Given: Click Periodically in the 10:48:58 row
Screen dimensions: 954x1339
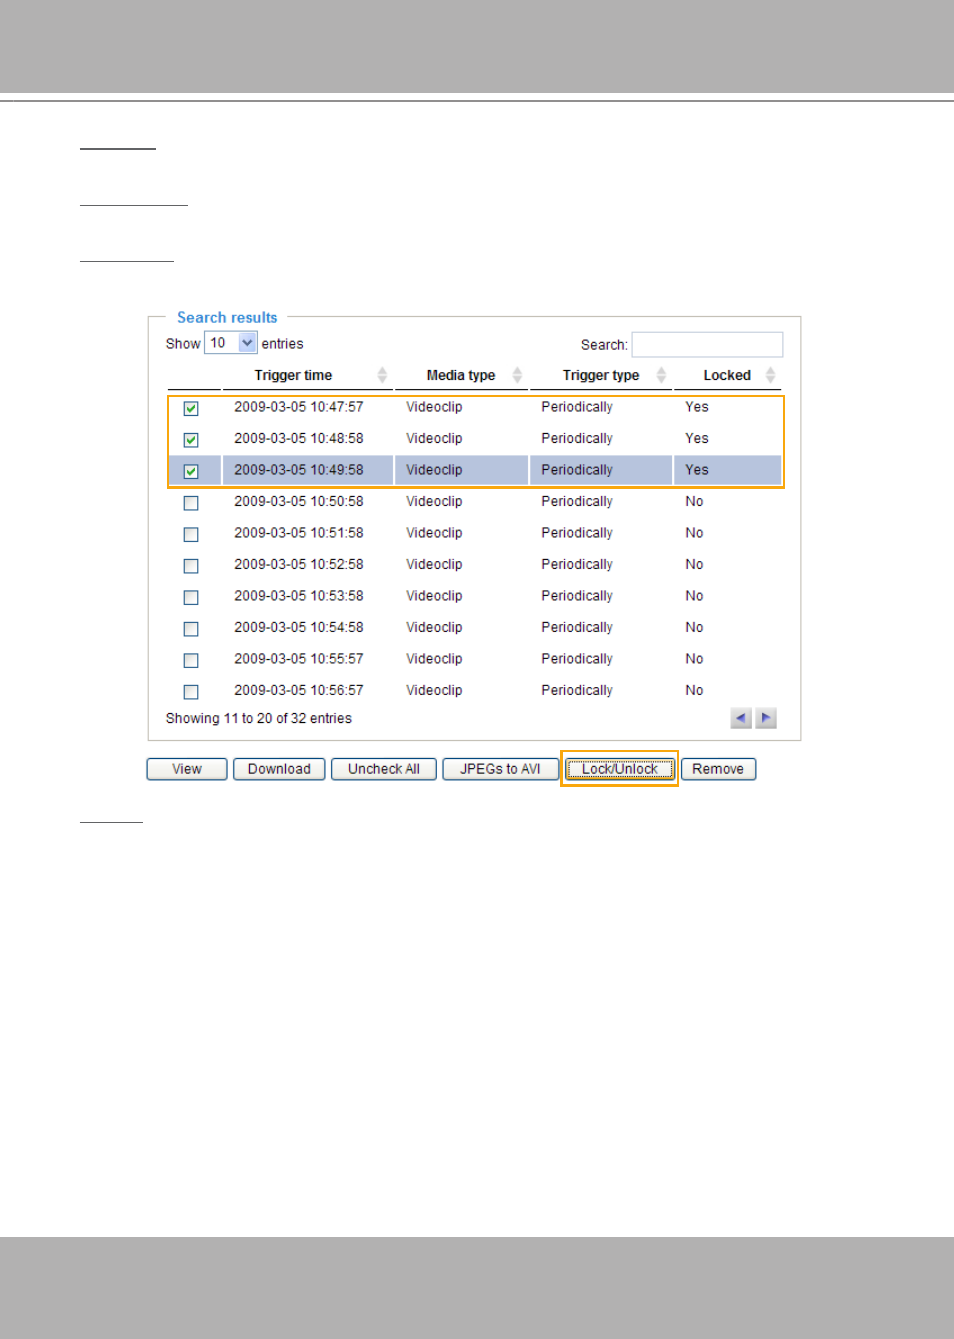Looking at the screenshot, I should (x=577, y=439).
